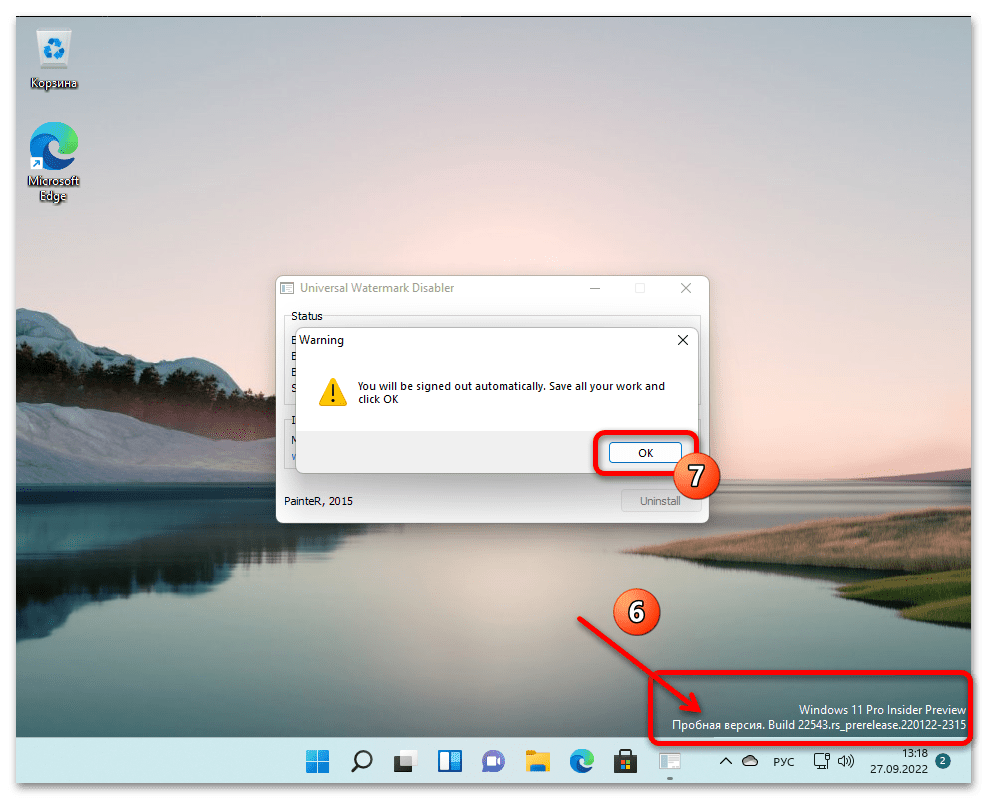
Task: Close Universal Watermark Disabler window
Action: 685,288
